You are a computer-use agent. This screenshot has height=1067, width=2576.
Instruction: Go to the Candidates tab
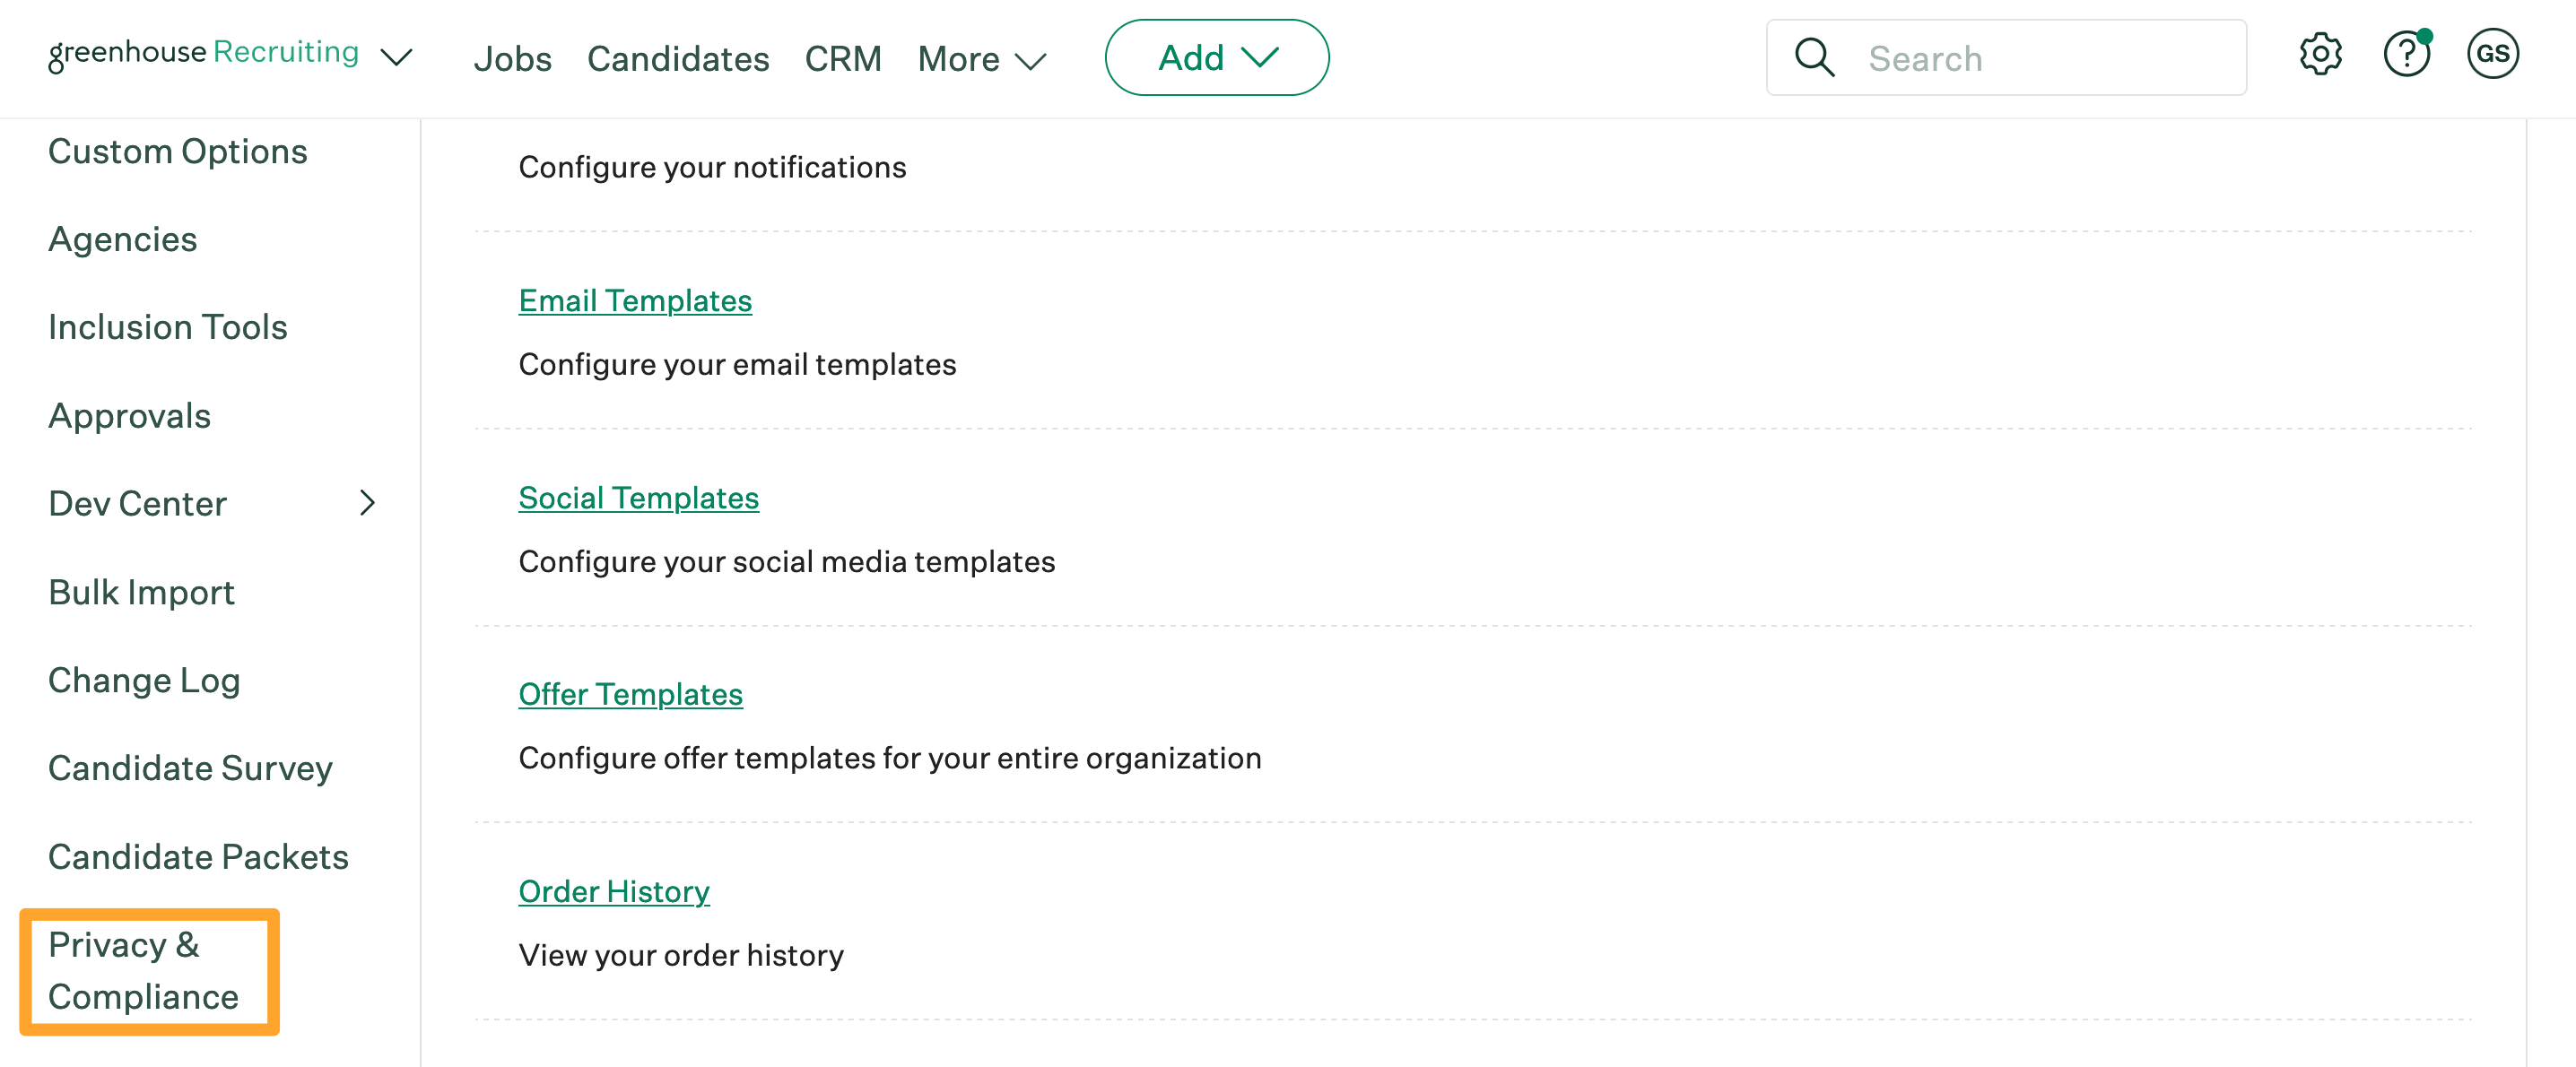tap(677, 59)
